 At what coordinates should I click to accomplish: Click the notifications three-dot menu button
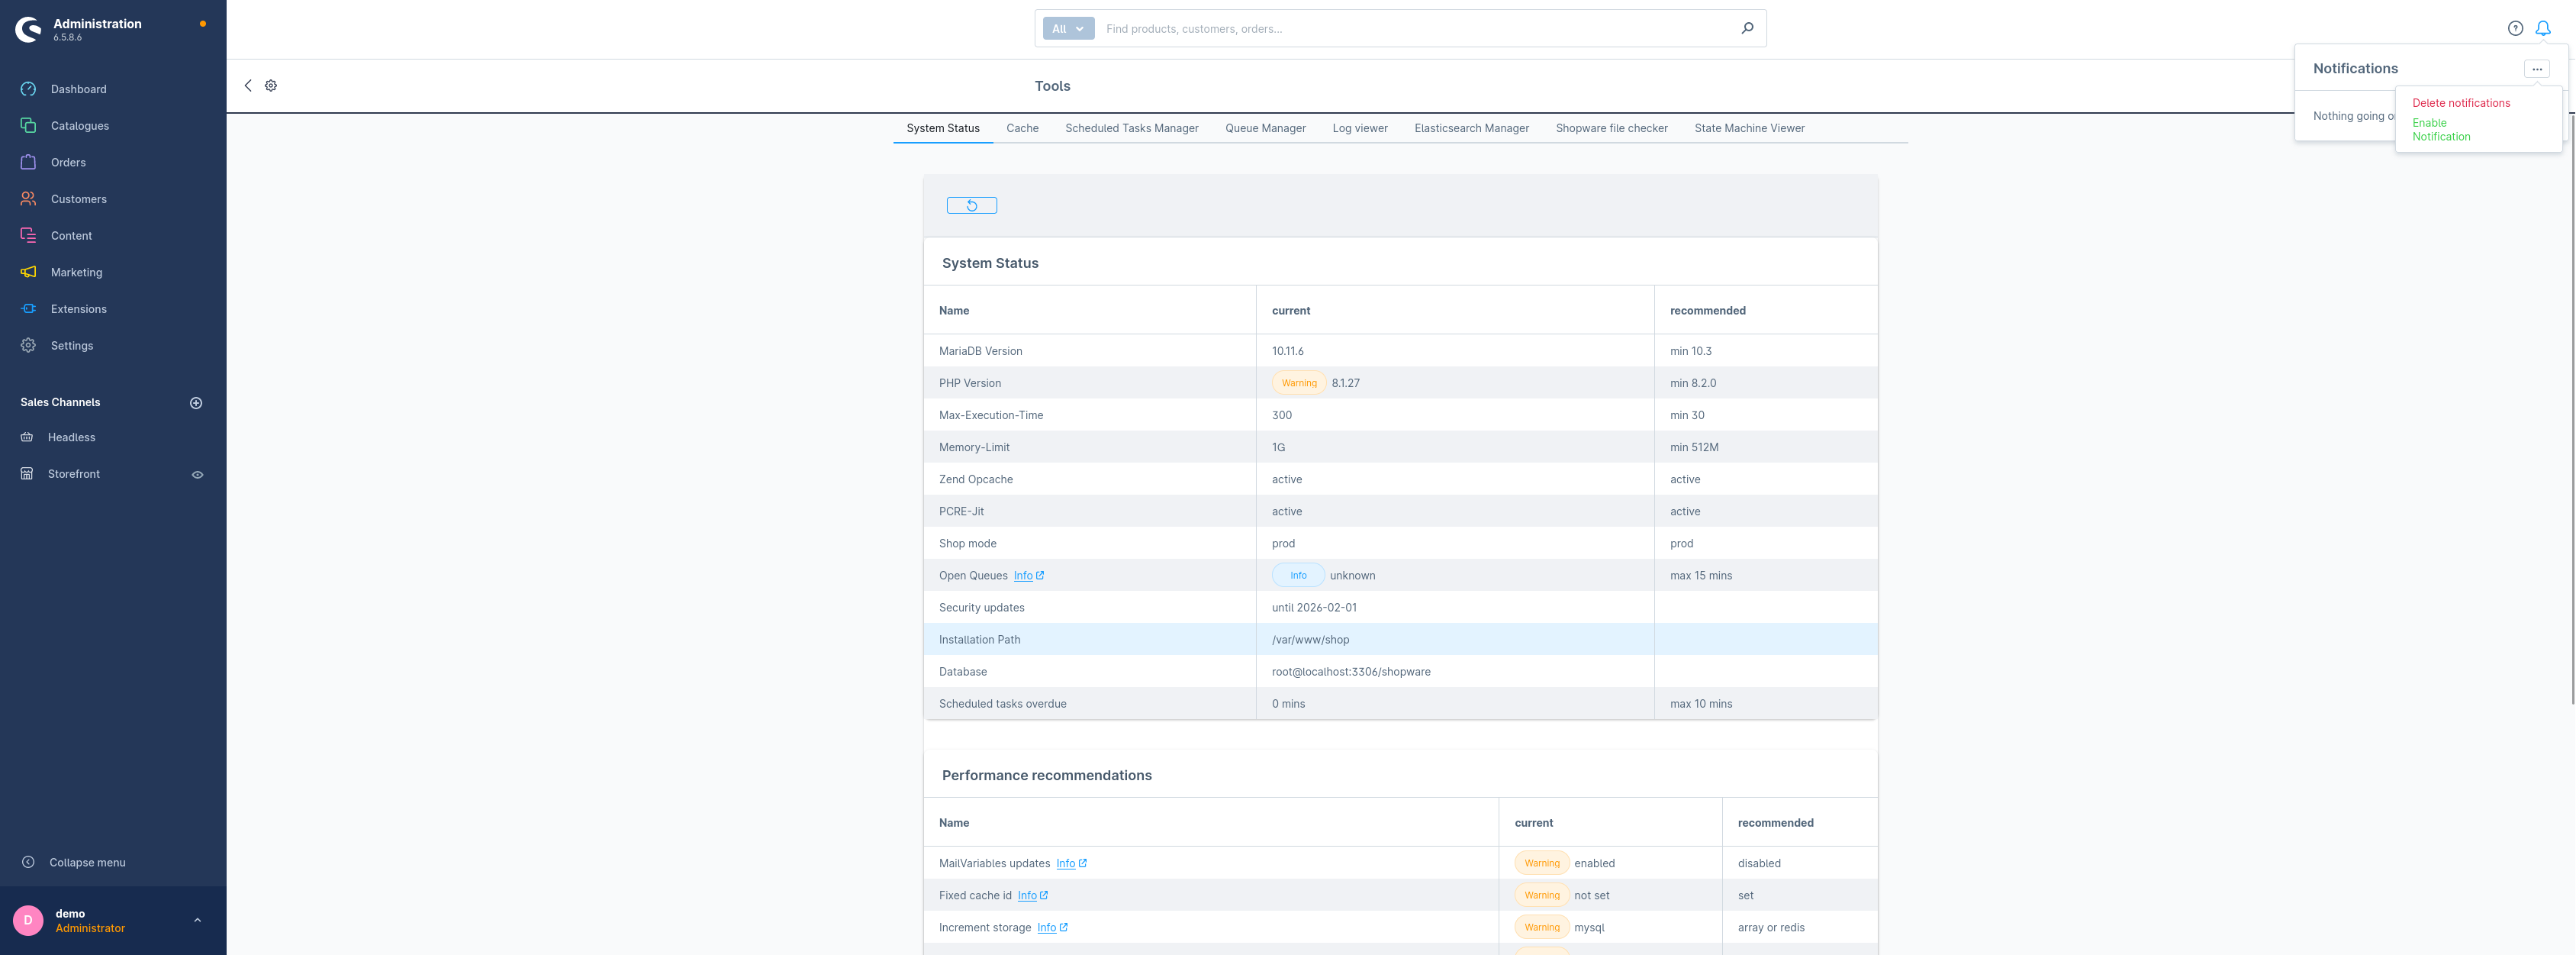(2537, 69)
